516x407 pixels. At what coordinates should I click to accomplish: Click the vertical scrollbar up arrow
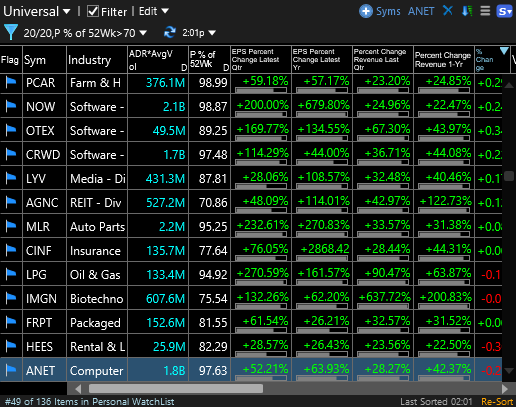click(509, 85)
